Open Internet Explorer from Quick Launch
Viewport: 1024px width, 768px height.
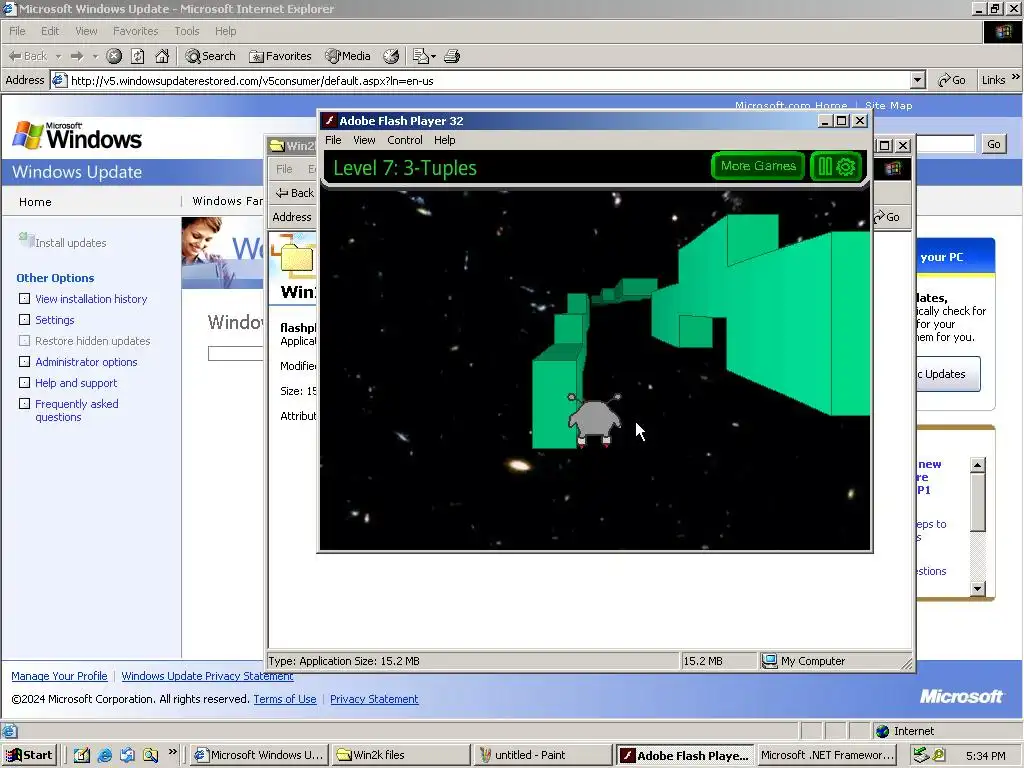coord(104,755)
